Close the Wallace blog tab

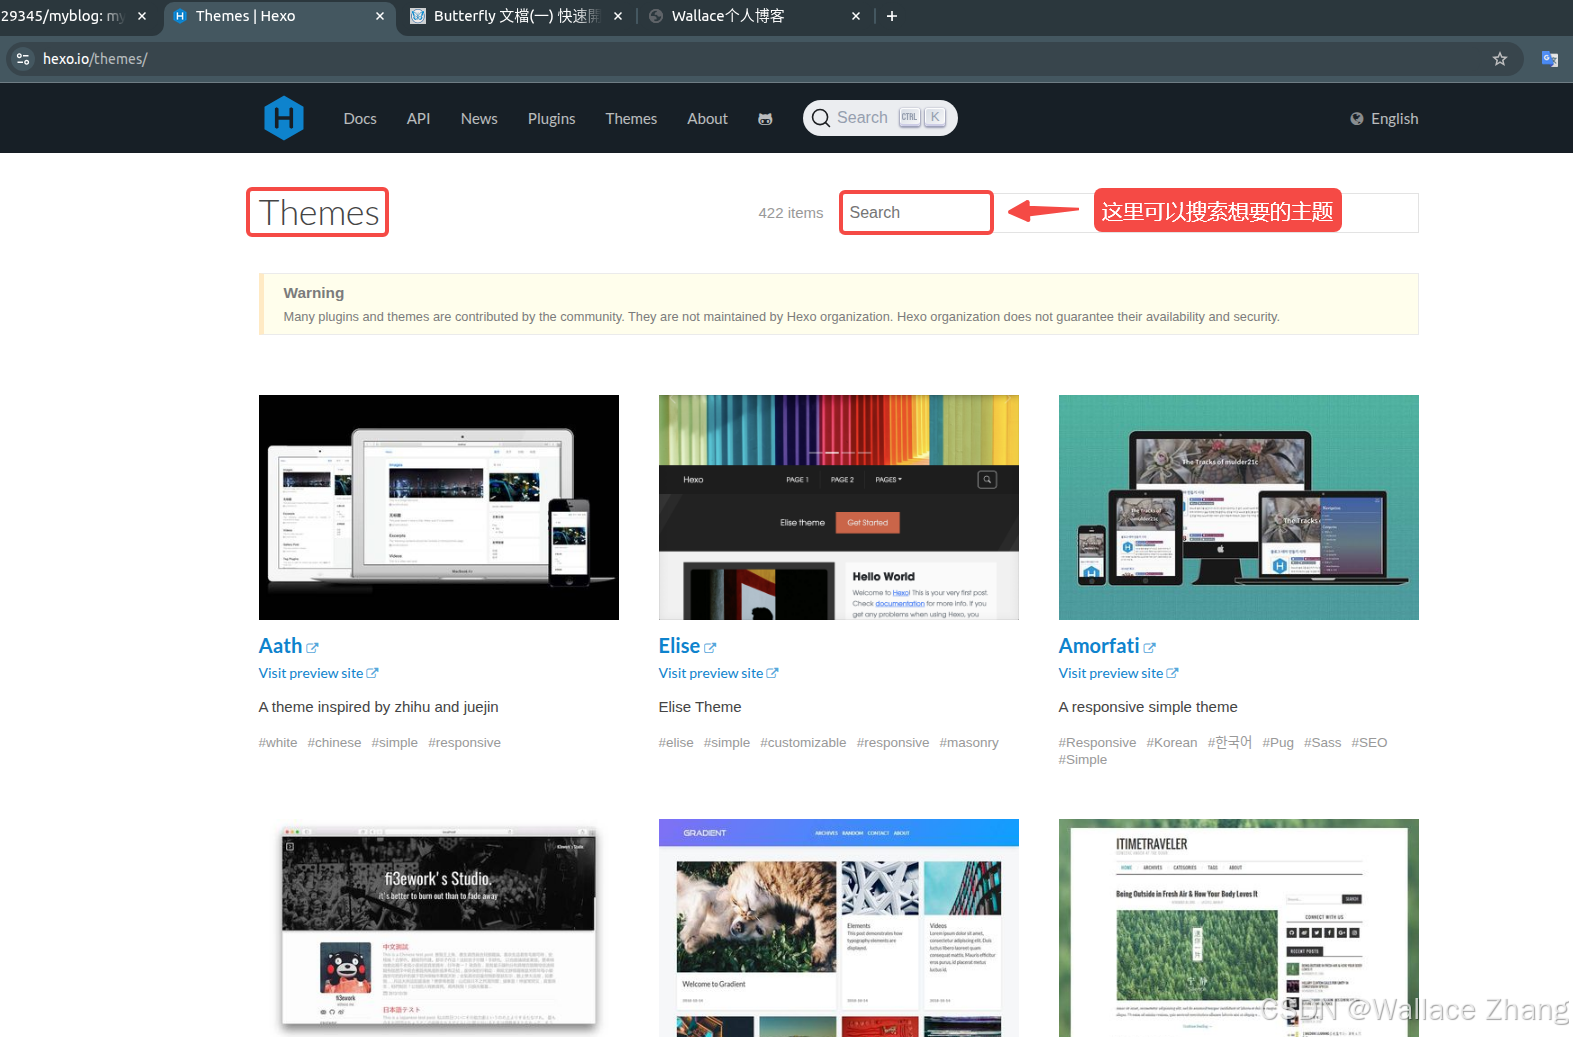(x=856, y=16)
